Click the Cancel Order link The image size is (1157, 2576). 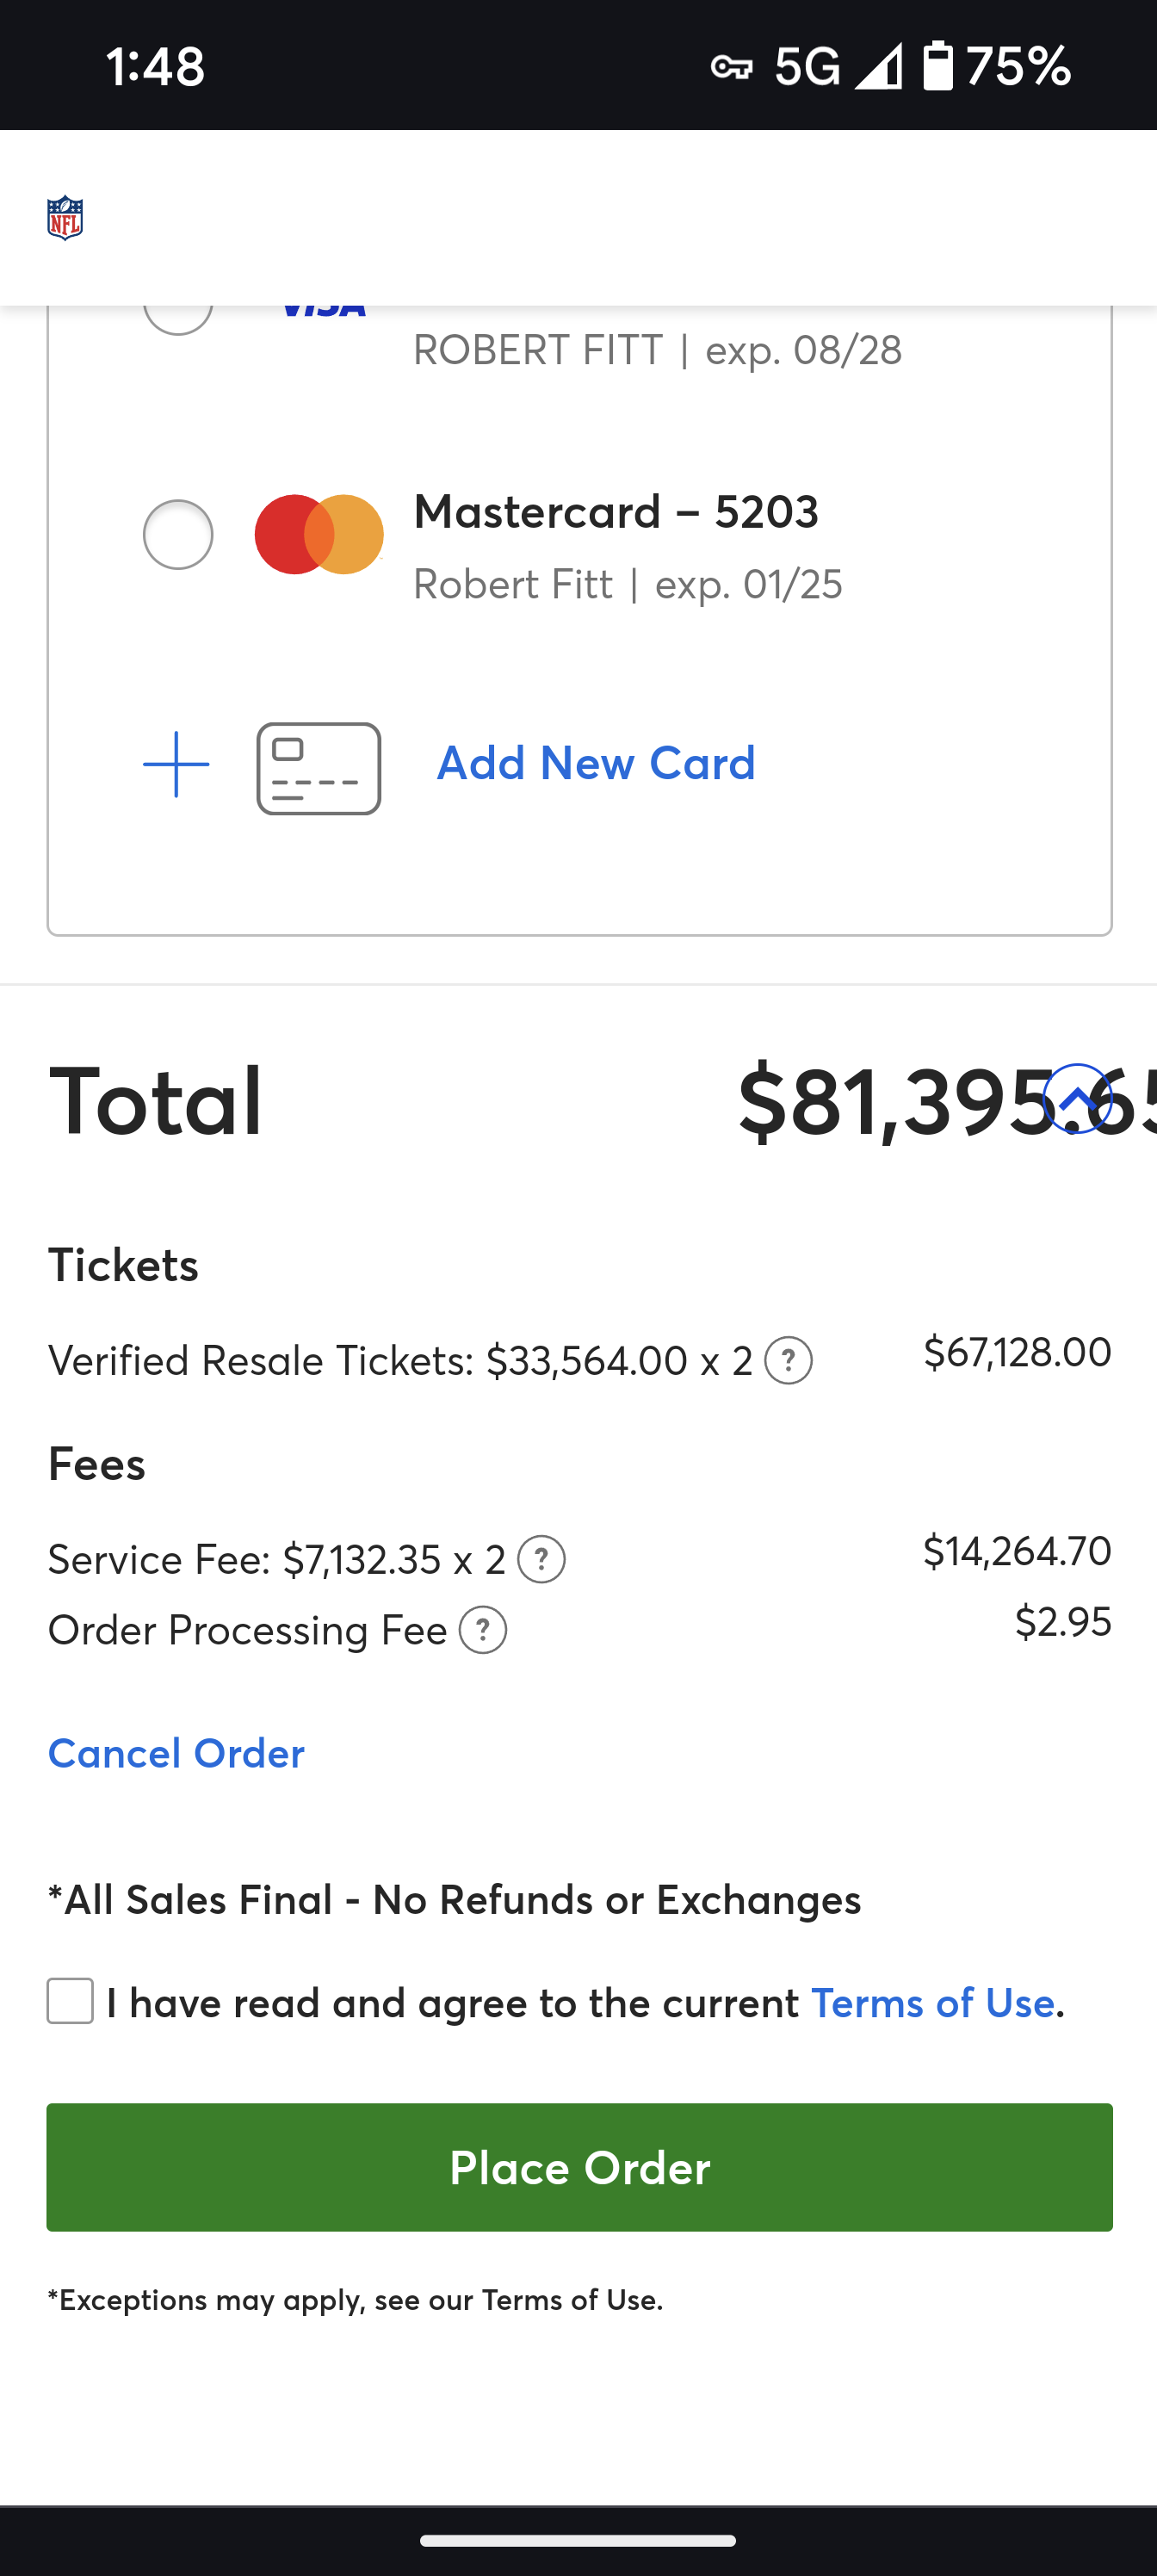coord(176,1753)
